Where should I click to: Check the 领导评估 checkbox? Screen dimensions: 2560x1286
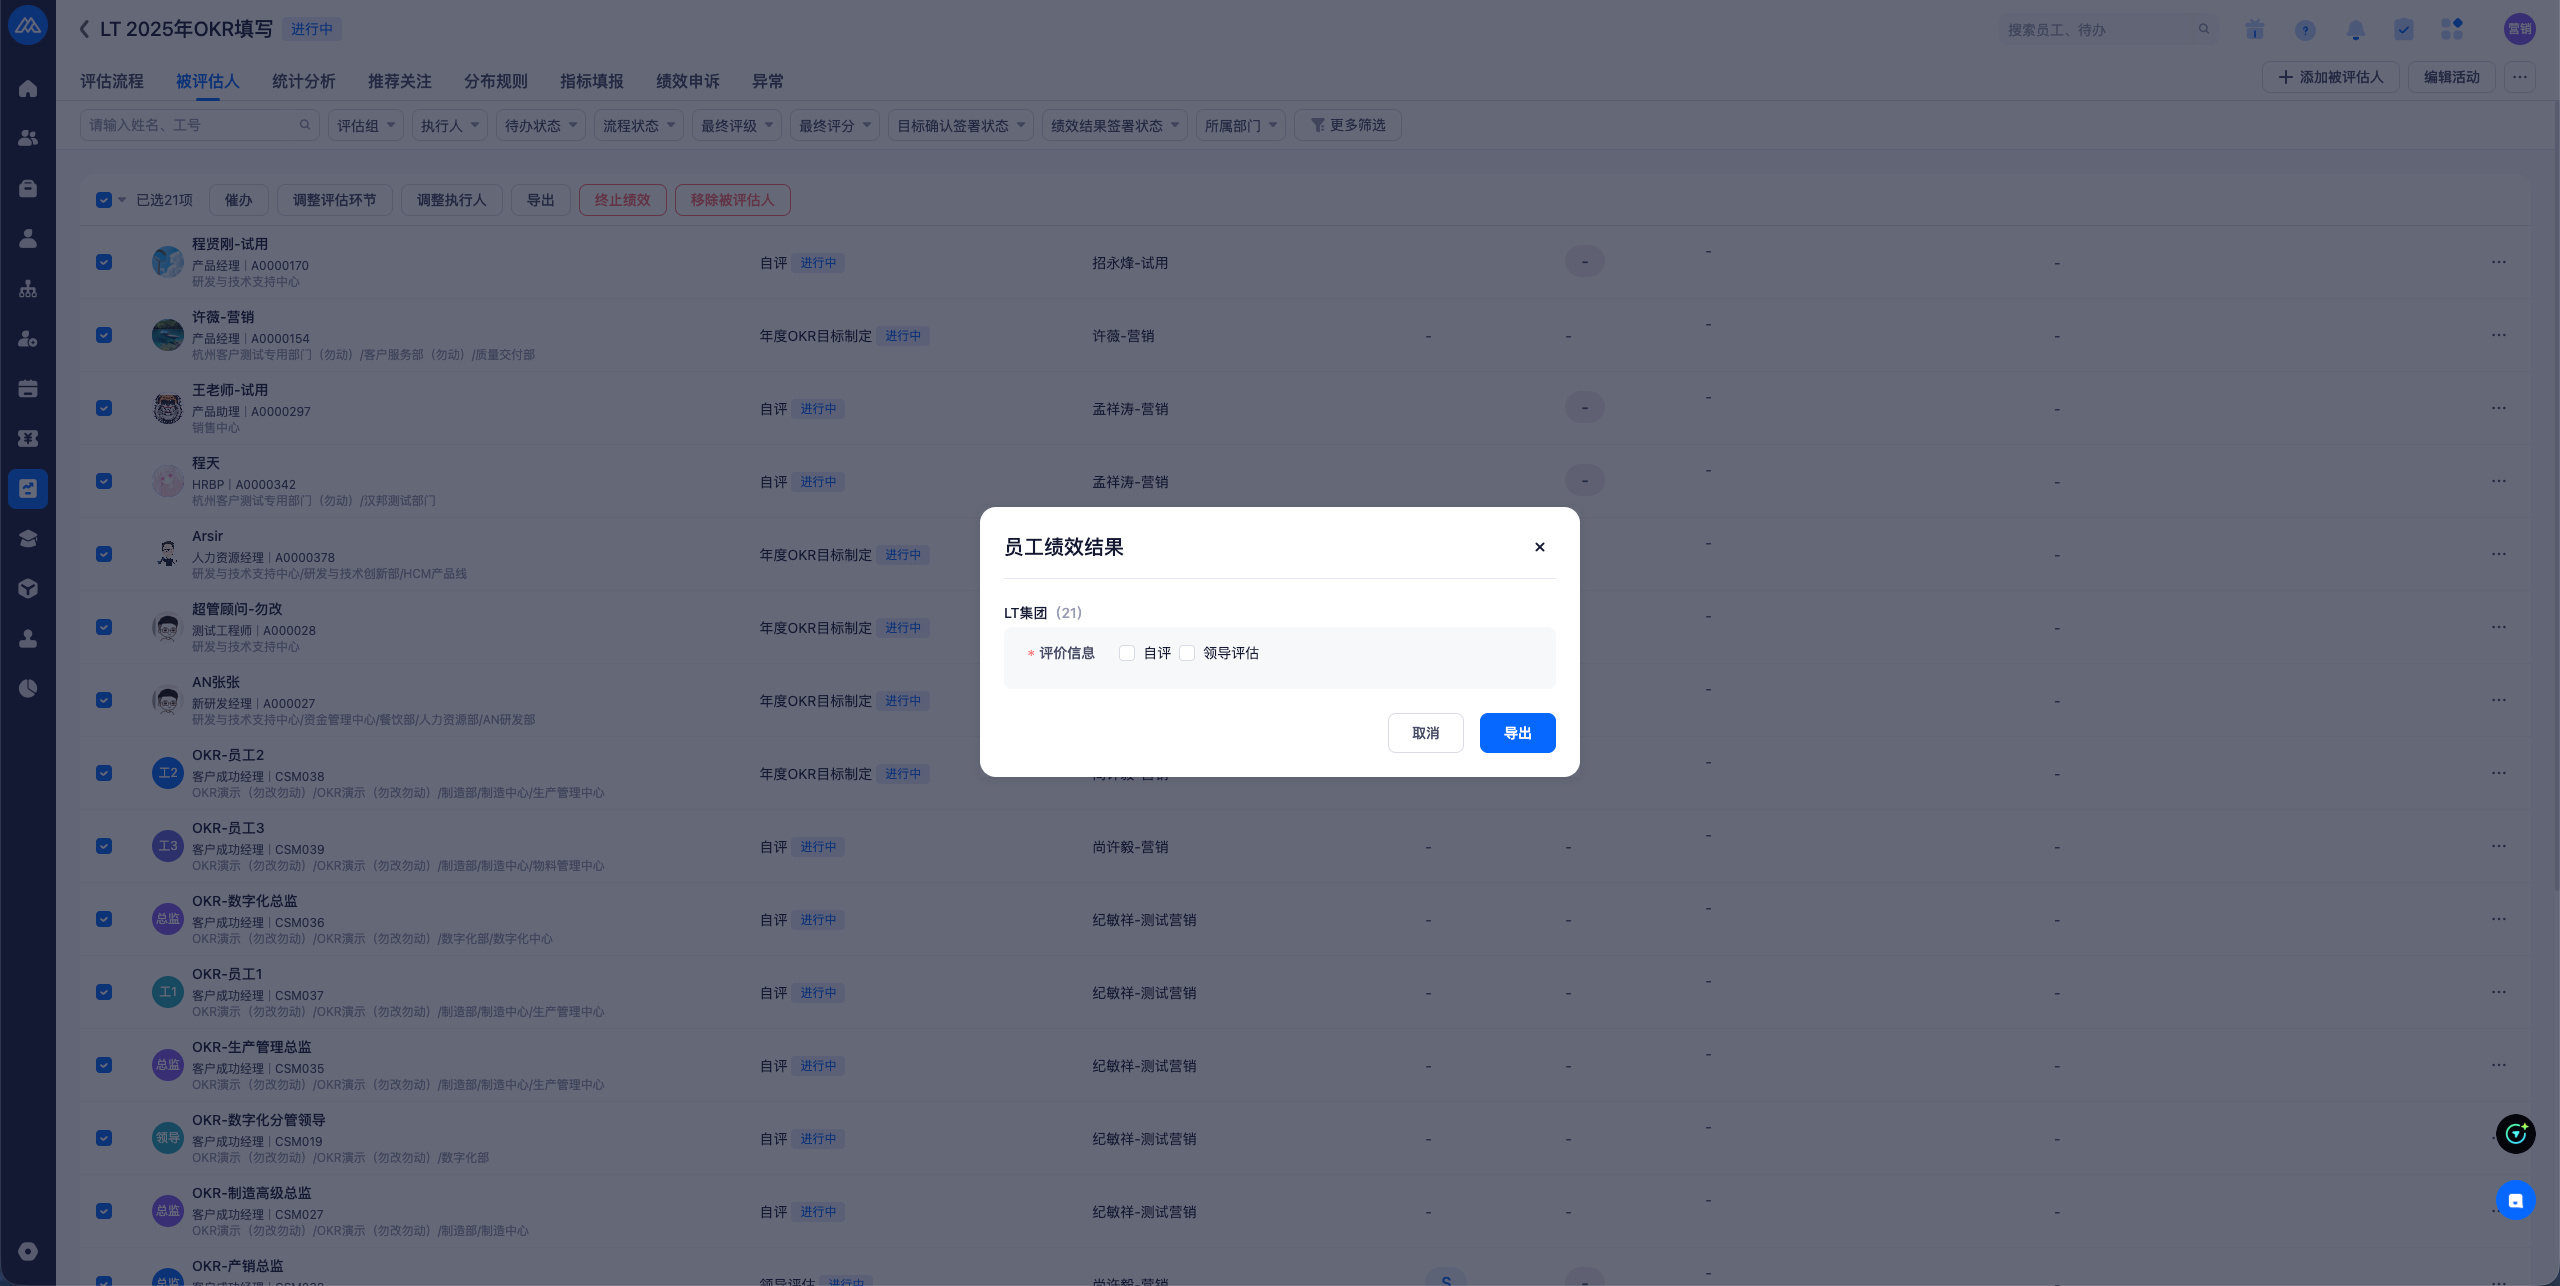1187,653
